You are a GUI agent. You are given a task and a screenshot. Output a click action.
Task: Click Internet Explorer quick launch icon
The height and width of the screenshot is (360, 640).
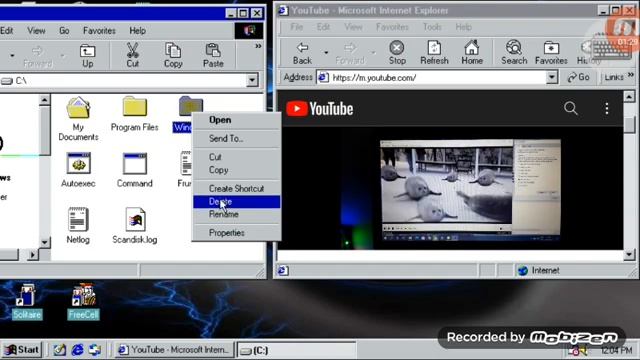tap(78, 350)
